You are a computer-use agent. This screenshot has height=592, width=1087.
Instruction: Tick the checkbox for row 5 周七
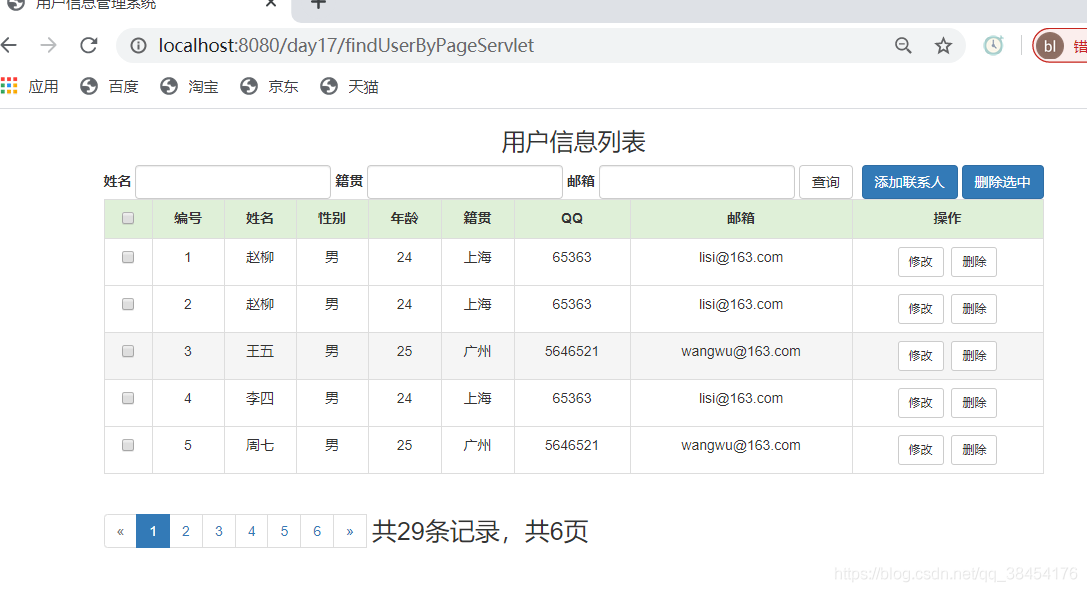pos(128,445)
